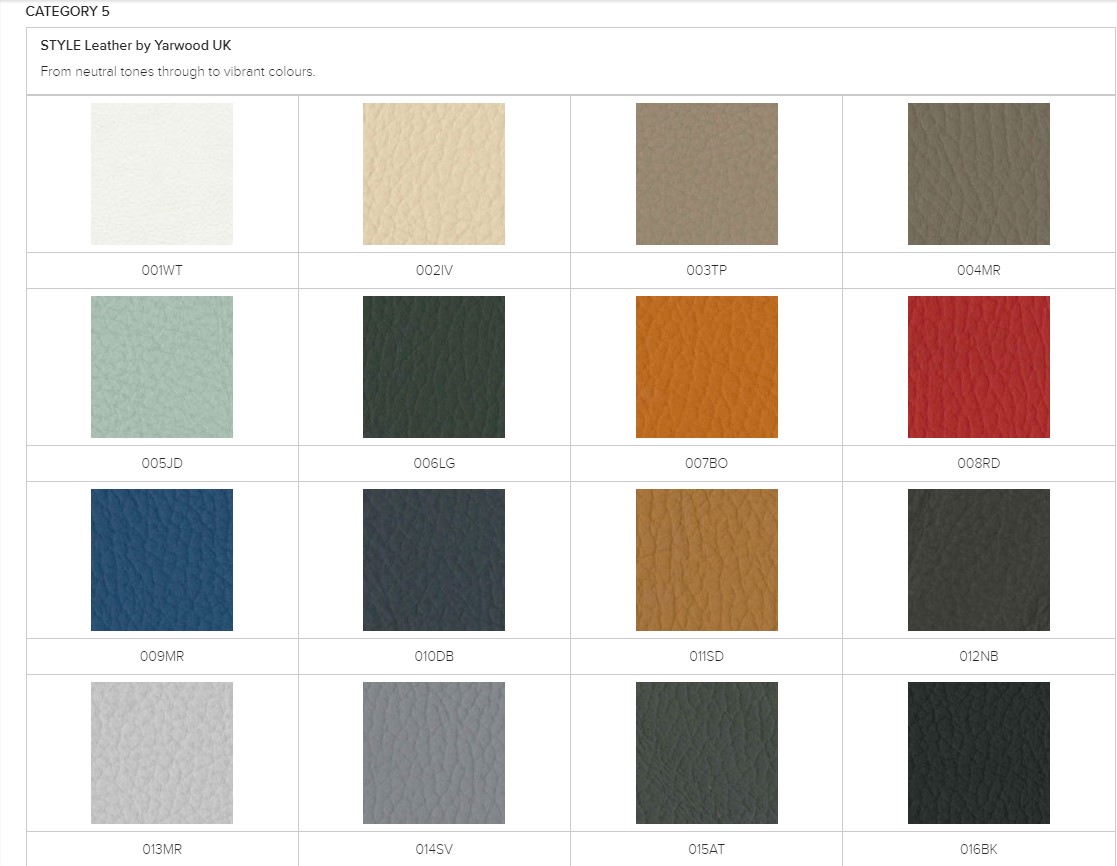Viewport: 1117px width, 866px height.
Task: Click the STYLE Leather by Yarwood UK heading
Action: click(136, 46)
